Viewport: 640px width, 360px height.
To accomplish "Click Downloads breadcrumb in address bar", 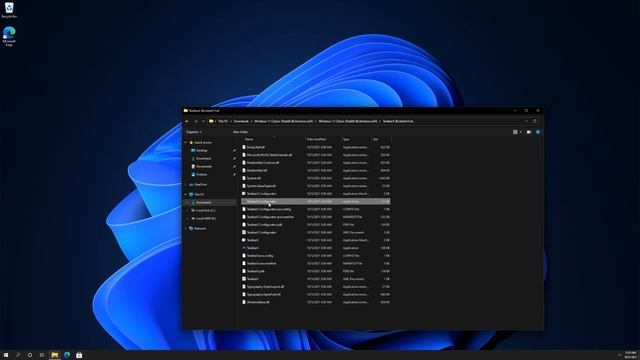I will (241, 121).
